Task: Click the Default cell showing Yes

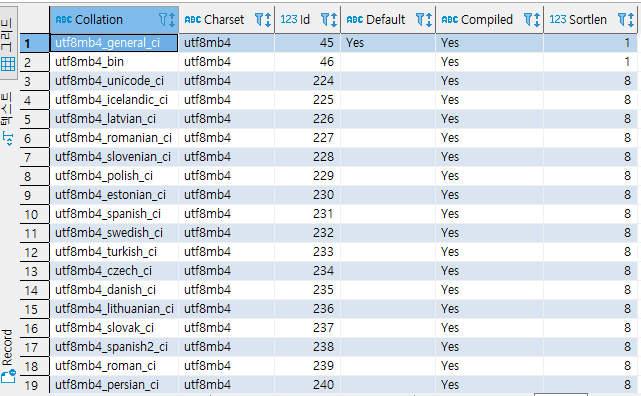Action: (x=388, y=43)
